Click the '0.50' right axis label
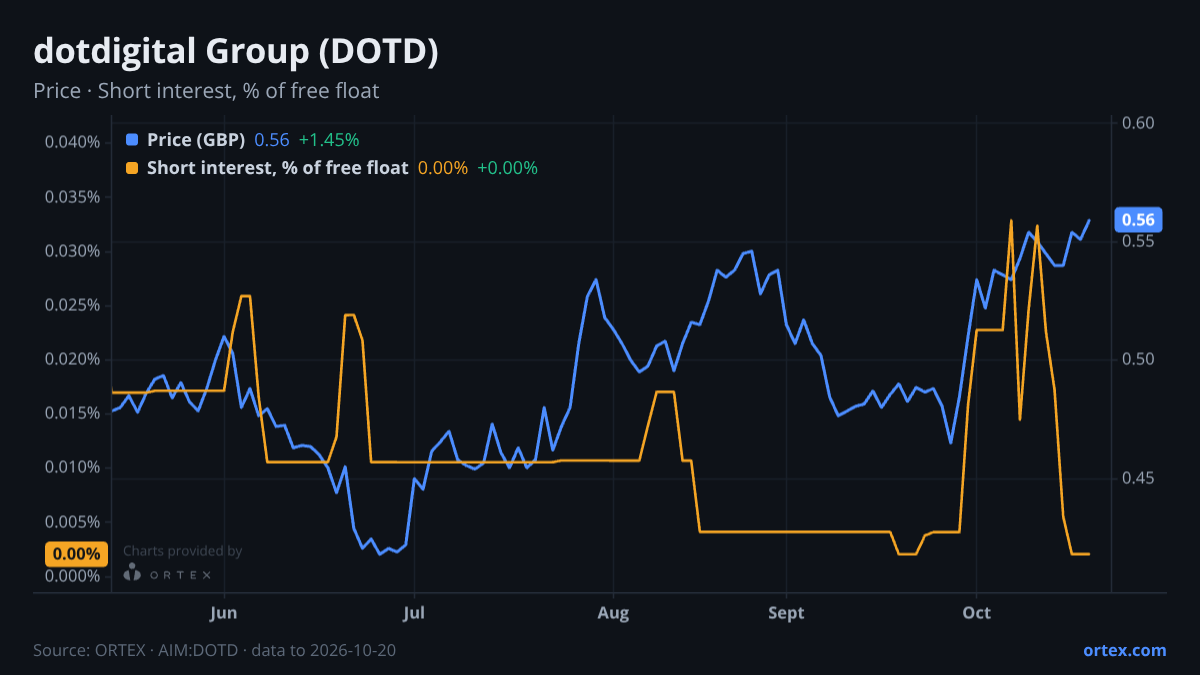 (x=1139, y=359)
